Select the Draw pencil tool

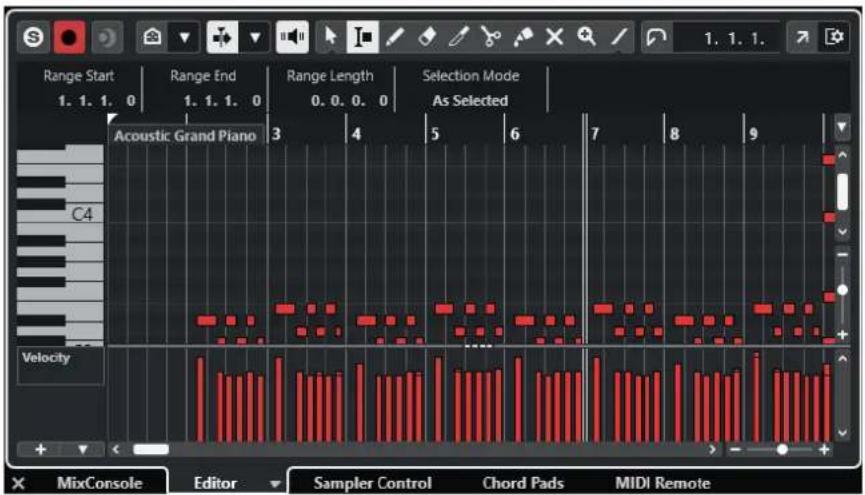(394, 38)
